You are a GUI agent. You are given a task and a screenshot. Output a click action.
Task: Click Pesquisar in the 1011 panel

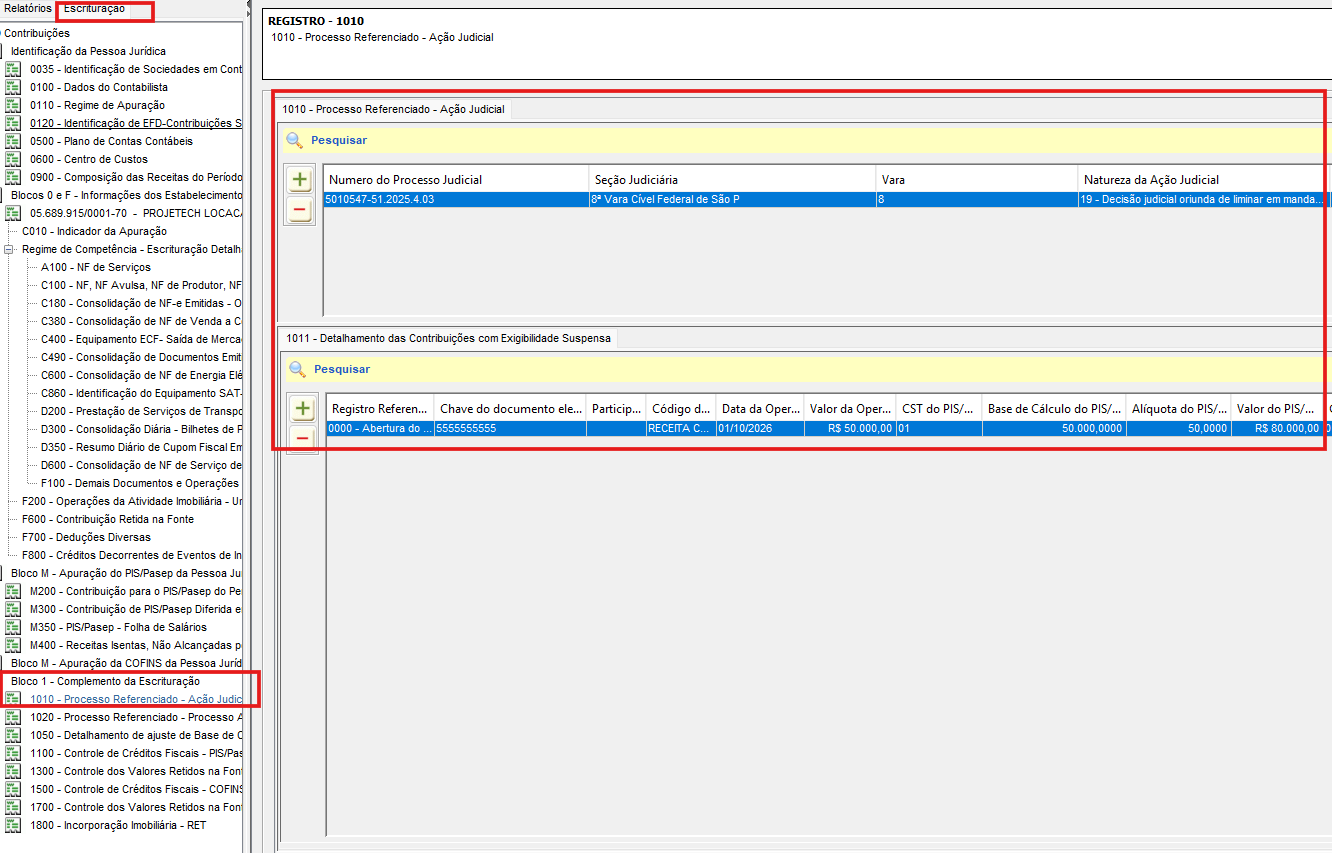pyautogui.click(x=342, y=369)
